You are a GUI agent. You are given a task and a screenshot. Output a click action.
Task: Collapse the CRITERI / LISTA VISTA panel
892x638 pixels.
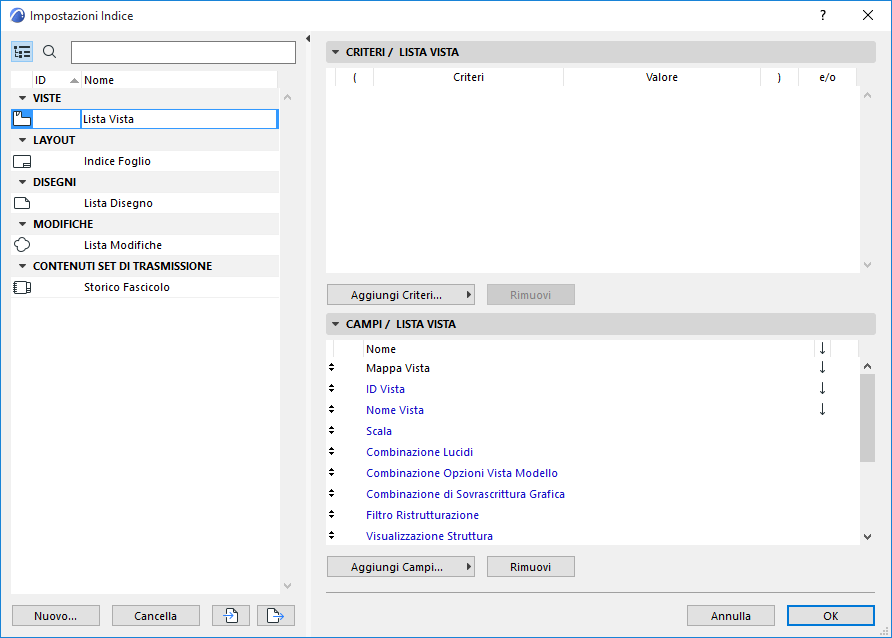336,52
